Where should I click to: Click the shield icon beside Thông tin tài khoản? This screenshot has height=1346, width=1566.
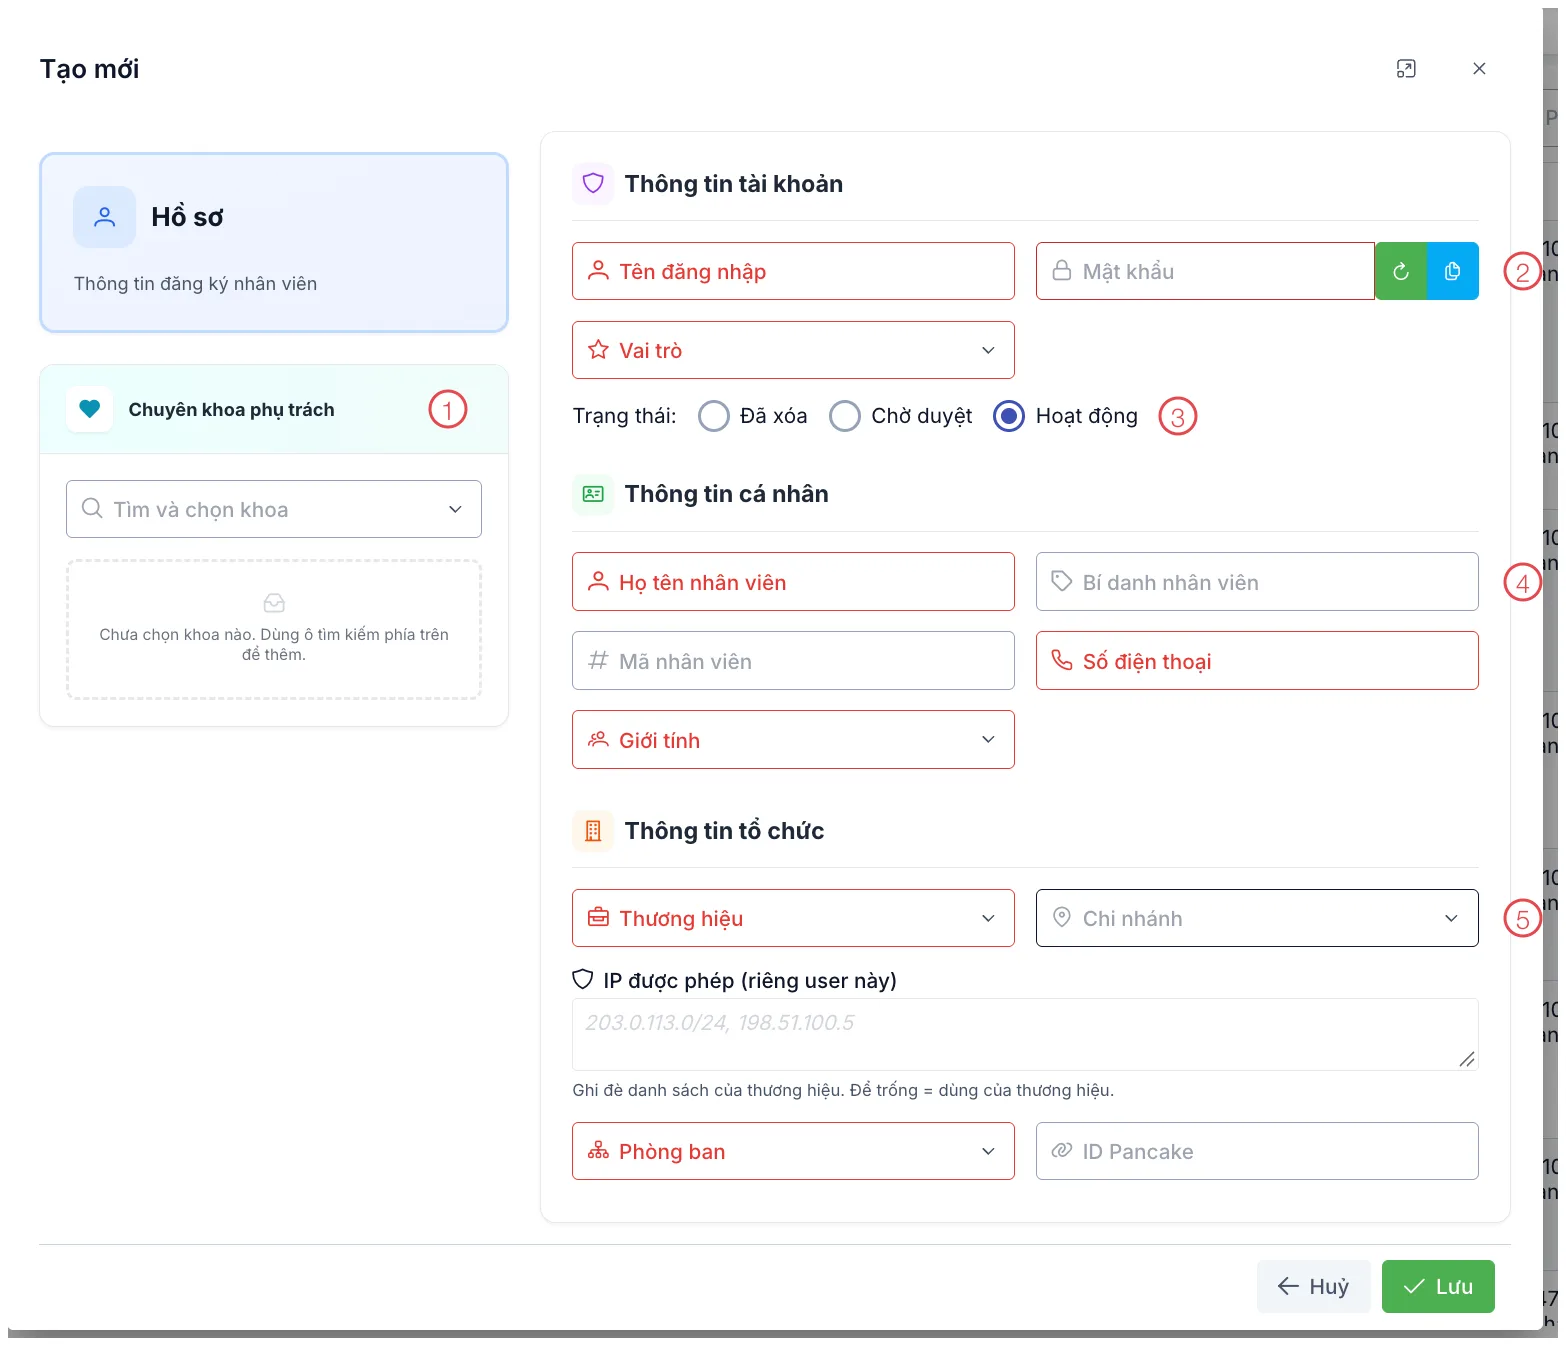593,183
